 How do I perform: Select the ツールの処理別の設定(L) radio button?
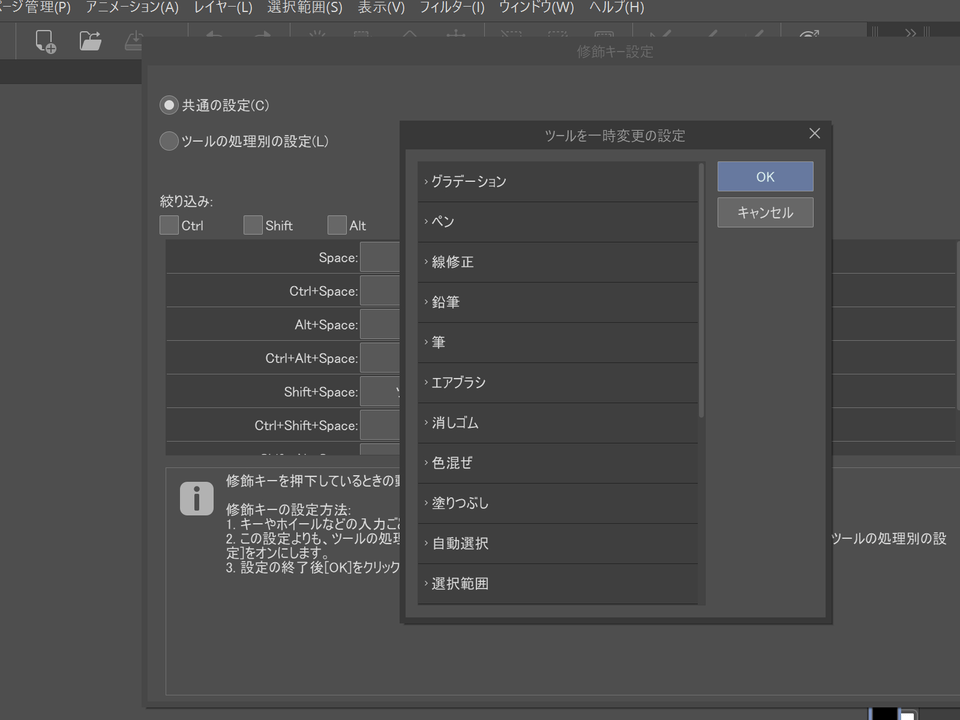coord(169,141)
